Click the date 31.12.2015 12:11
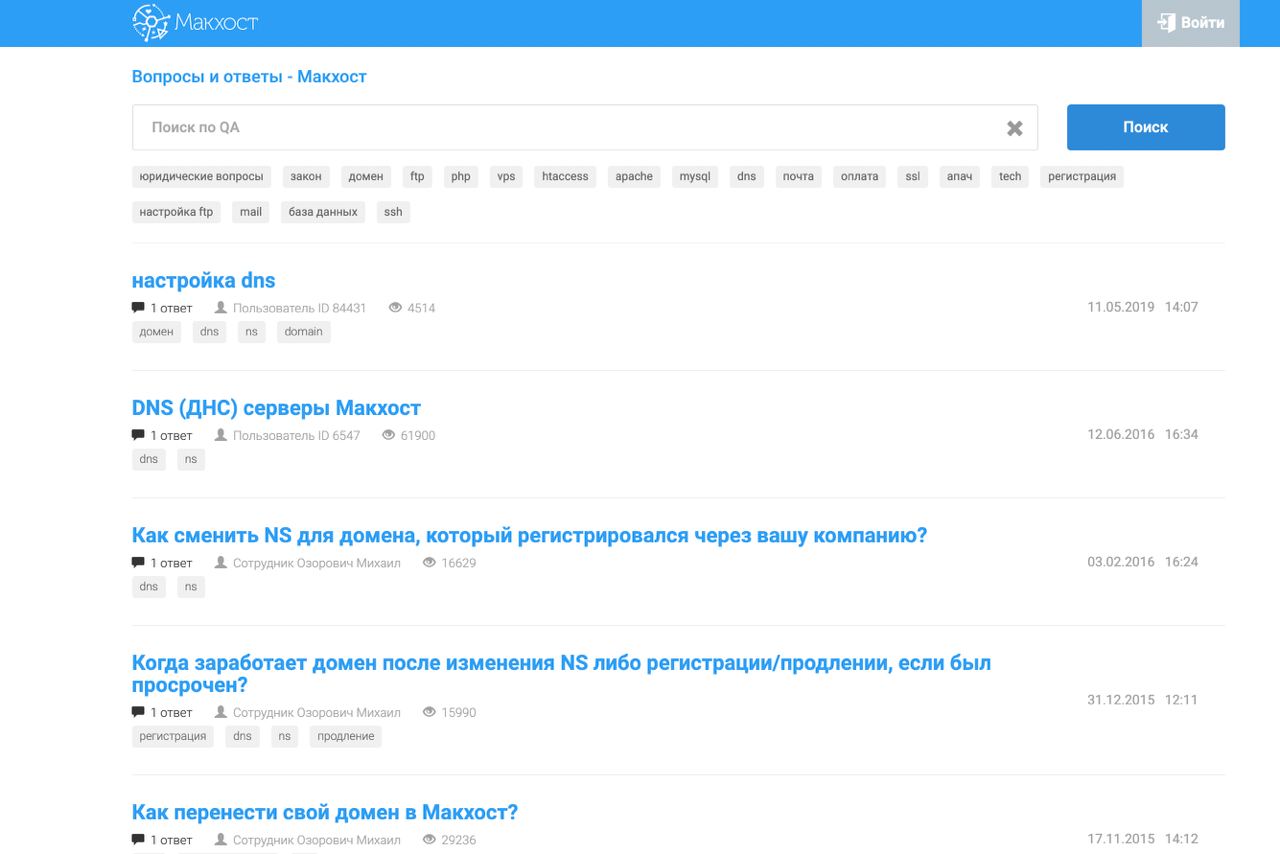 1142,700
